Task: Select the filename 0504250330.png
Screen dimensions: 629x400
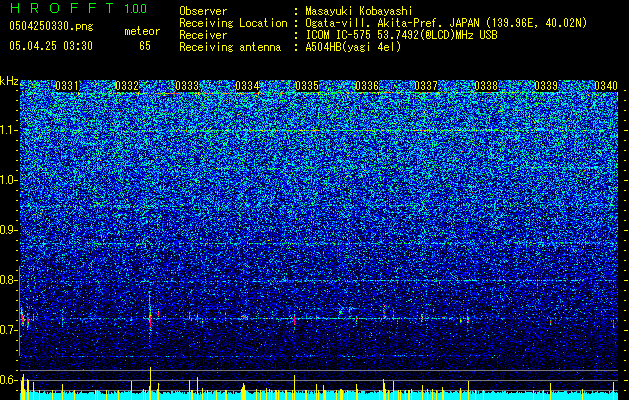Action: pos(51,26)
